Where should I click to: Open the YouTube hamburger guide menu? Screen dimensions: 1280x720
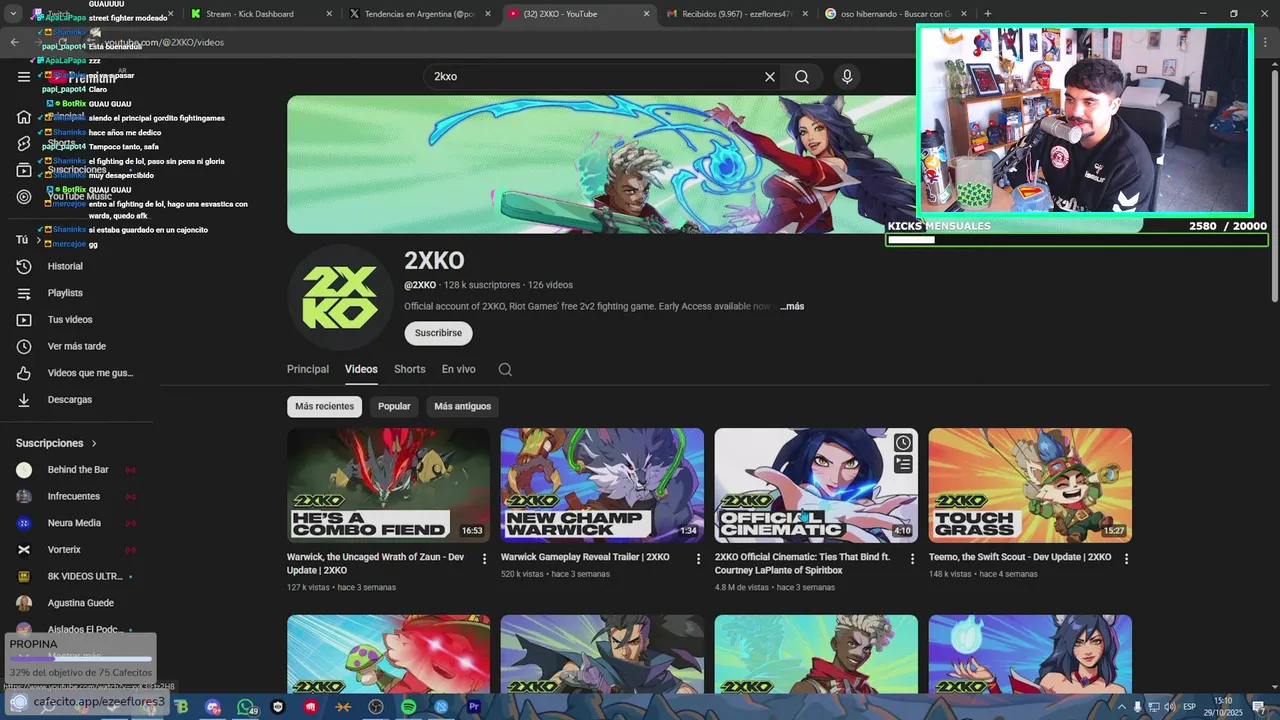point(24,77)
